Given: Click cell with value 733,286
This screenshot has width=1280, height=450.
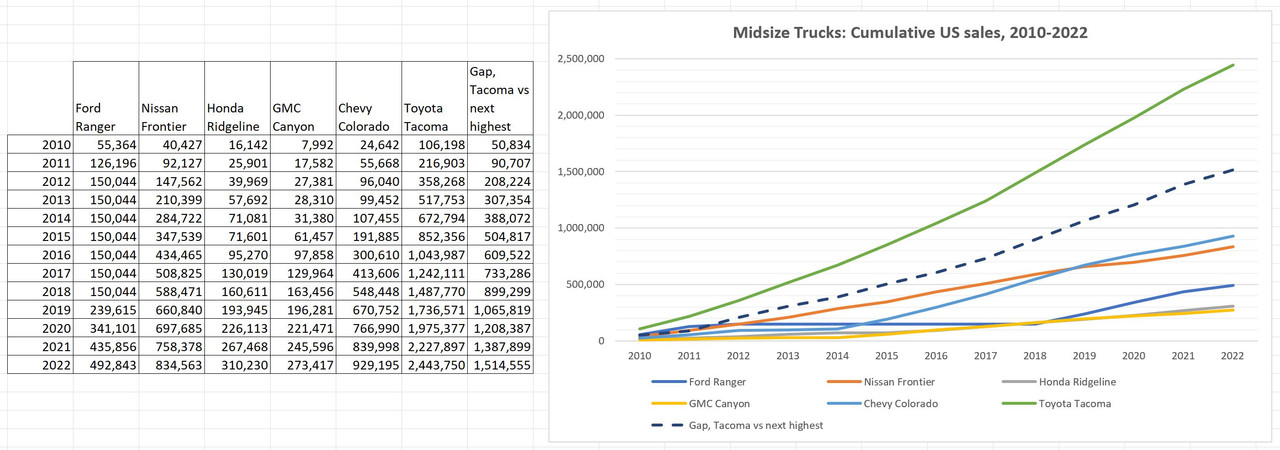Looking at the screenshot, I should [x=500, y=272].
